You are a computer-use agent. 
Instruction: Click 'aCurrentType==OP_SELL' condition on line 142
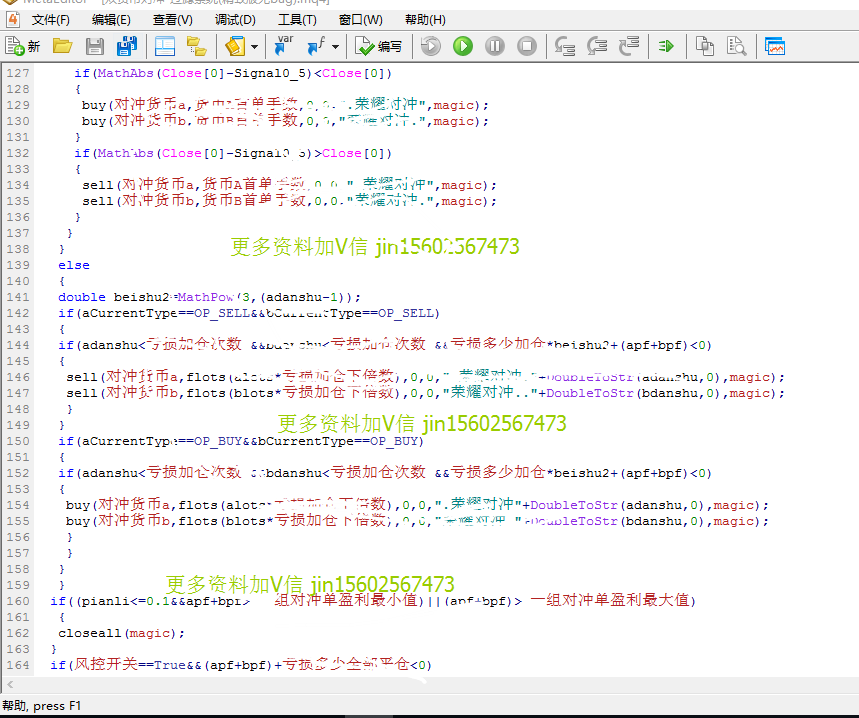pos(164,313)
